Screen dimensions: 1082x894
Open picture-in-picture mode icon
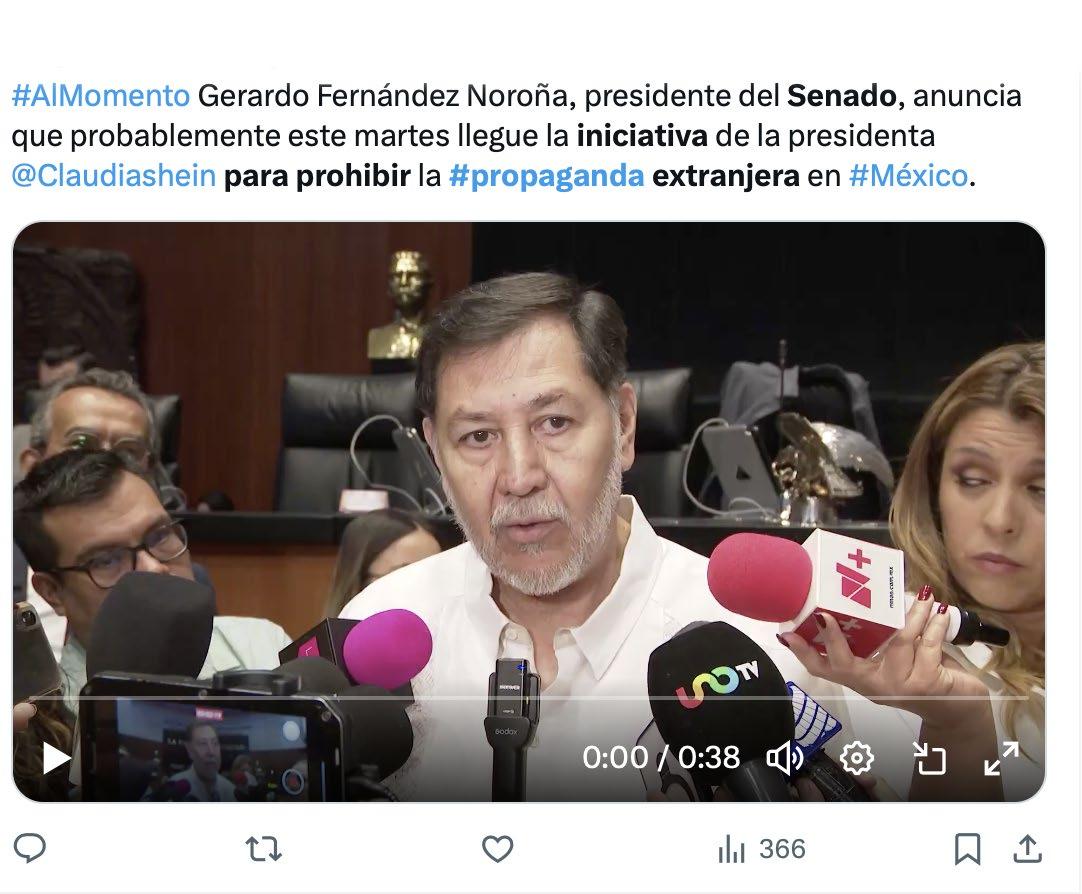coord(929,758)
